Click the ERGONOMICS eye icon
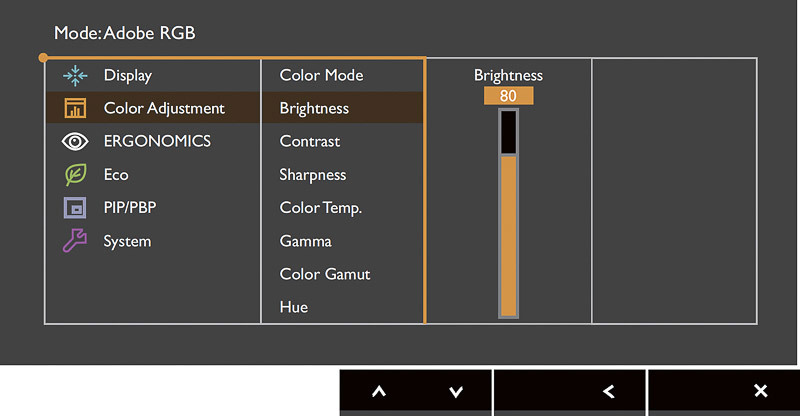 click(75, 141)
